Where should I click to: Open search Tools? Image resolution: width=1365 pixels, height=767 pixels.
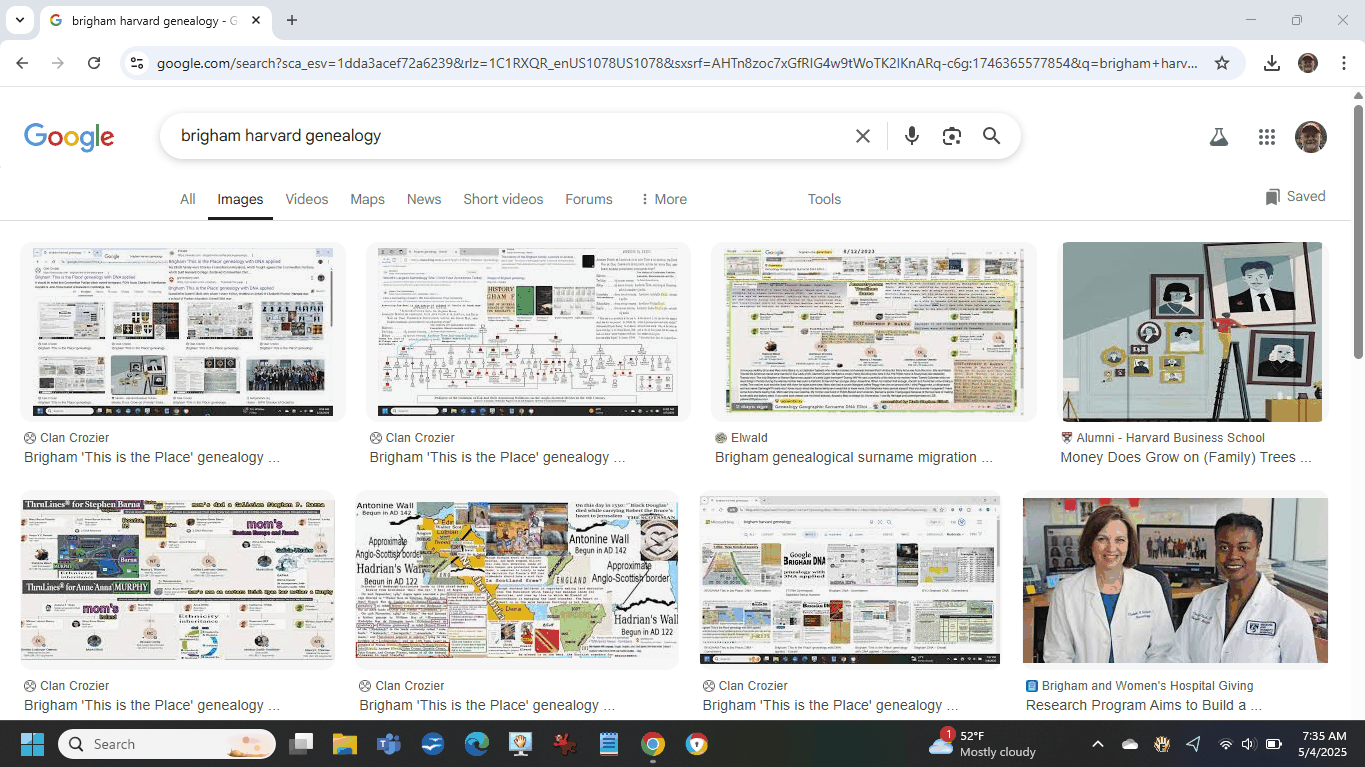click(x=824, y=199)
